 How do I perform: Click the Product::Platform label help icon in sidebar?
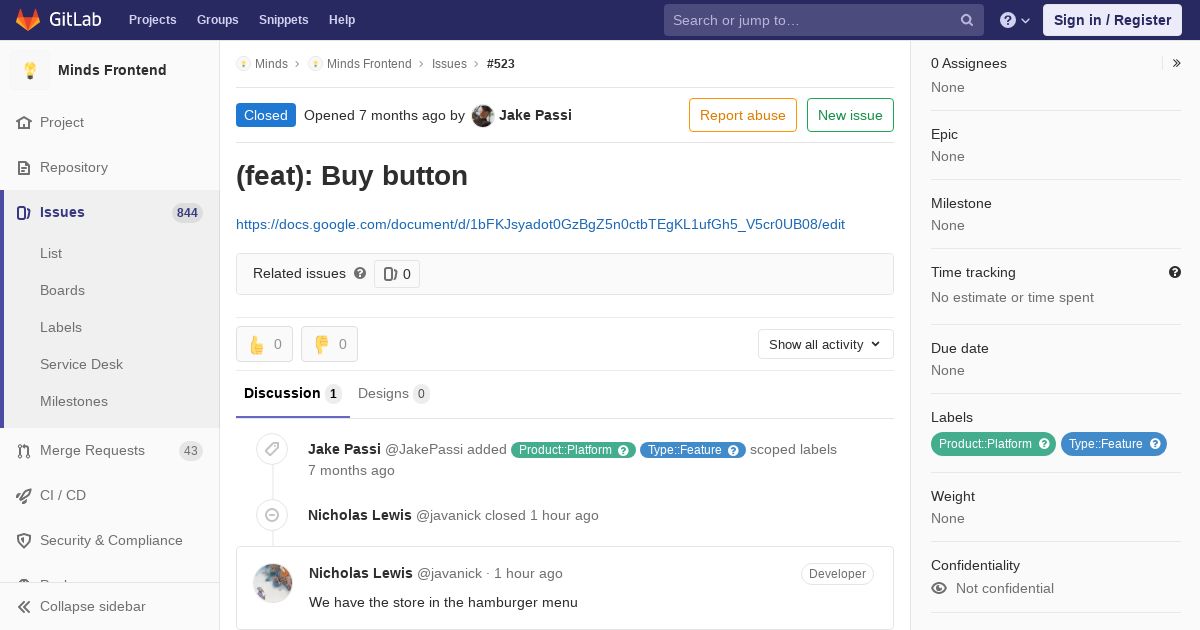tap(1045, 444)
